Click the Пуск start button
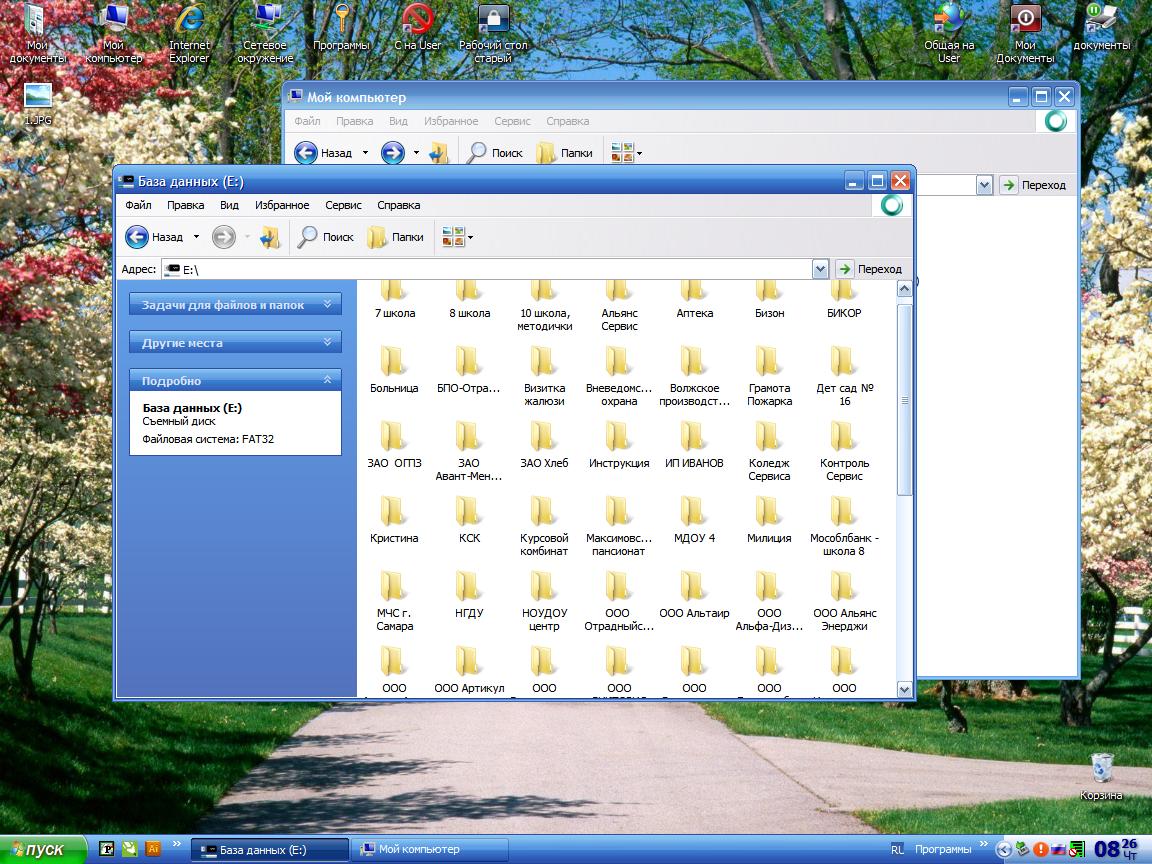Image resolution: width=1152 pixels, height=864 pixels. (x=42, y=849)
